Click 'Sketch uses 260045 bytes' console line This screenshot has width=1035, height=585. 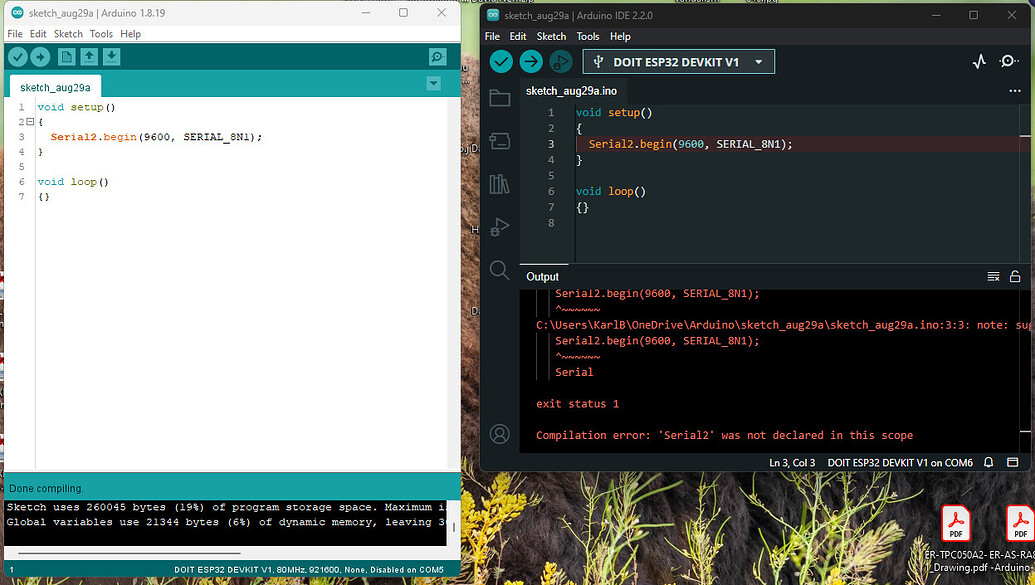pos(226,507)
